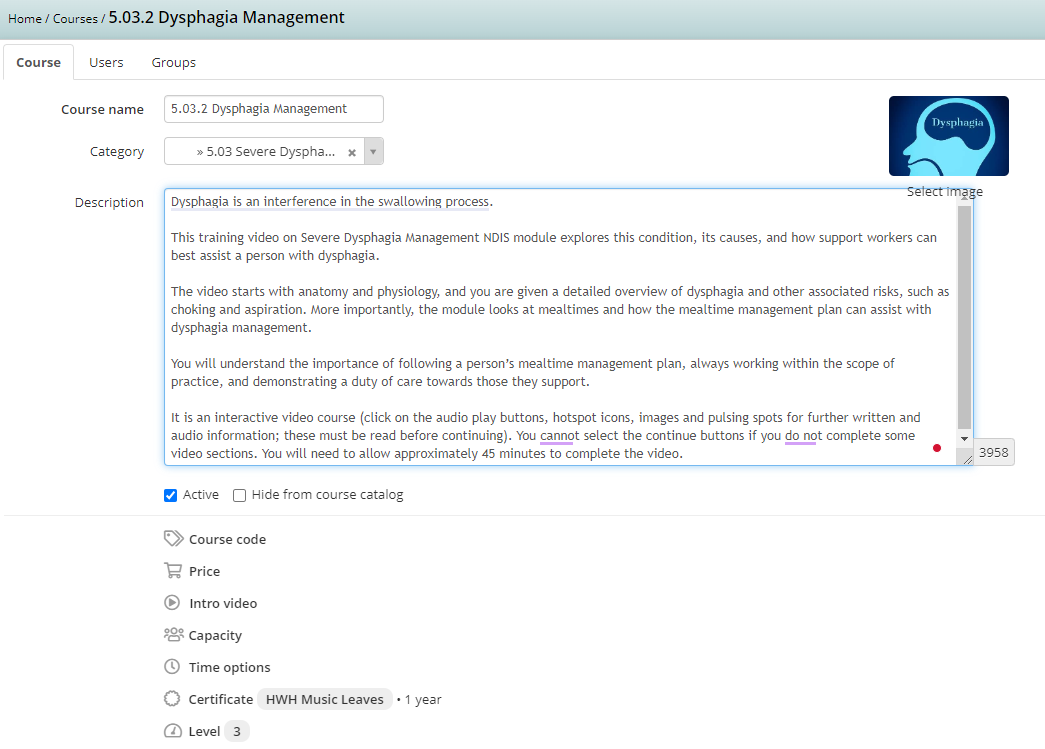Click the Level gauge icon
This screenshot has height=749, width=1045.
[x=172, y=730]
